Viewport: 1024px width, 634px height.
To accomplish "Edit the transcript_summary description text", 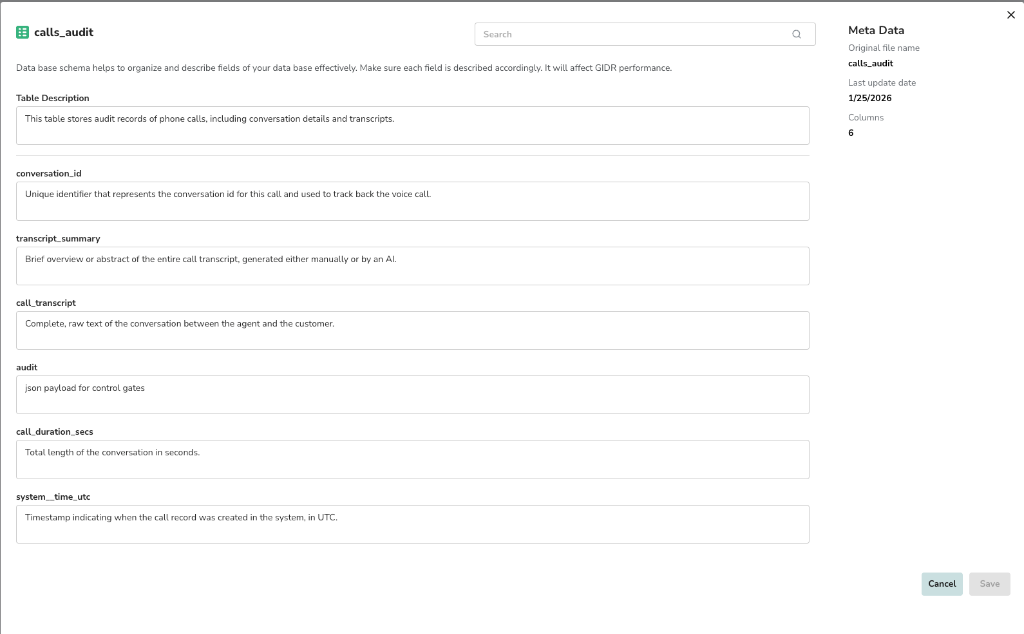I will pos(411,264).
